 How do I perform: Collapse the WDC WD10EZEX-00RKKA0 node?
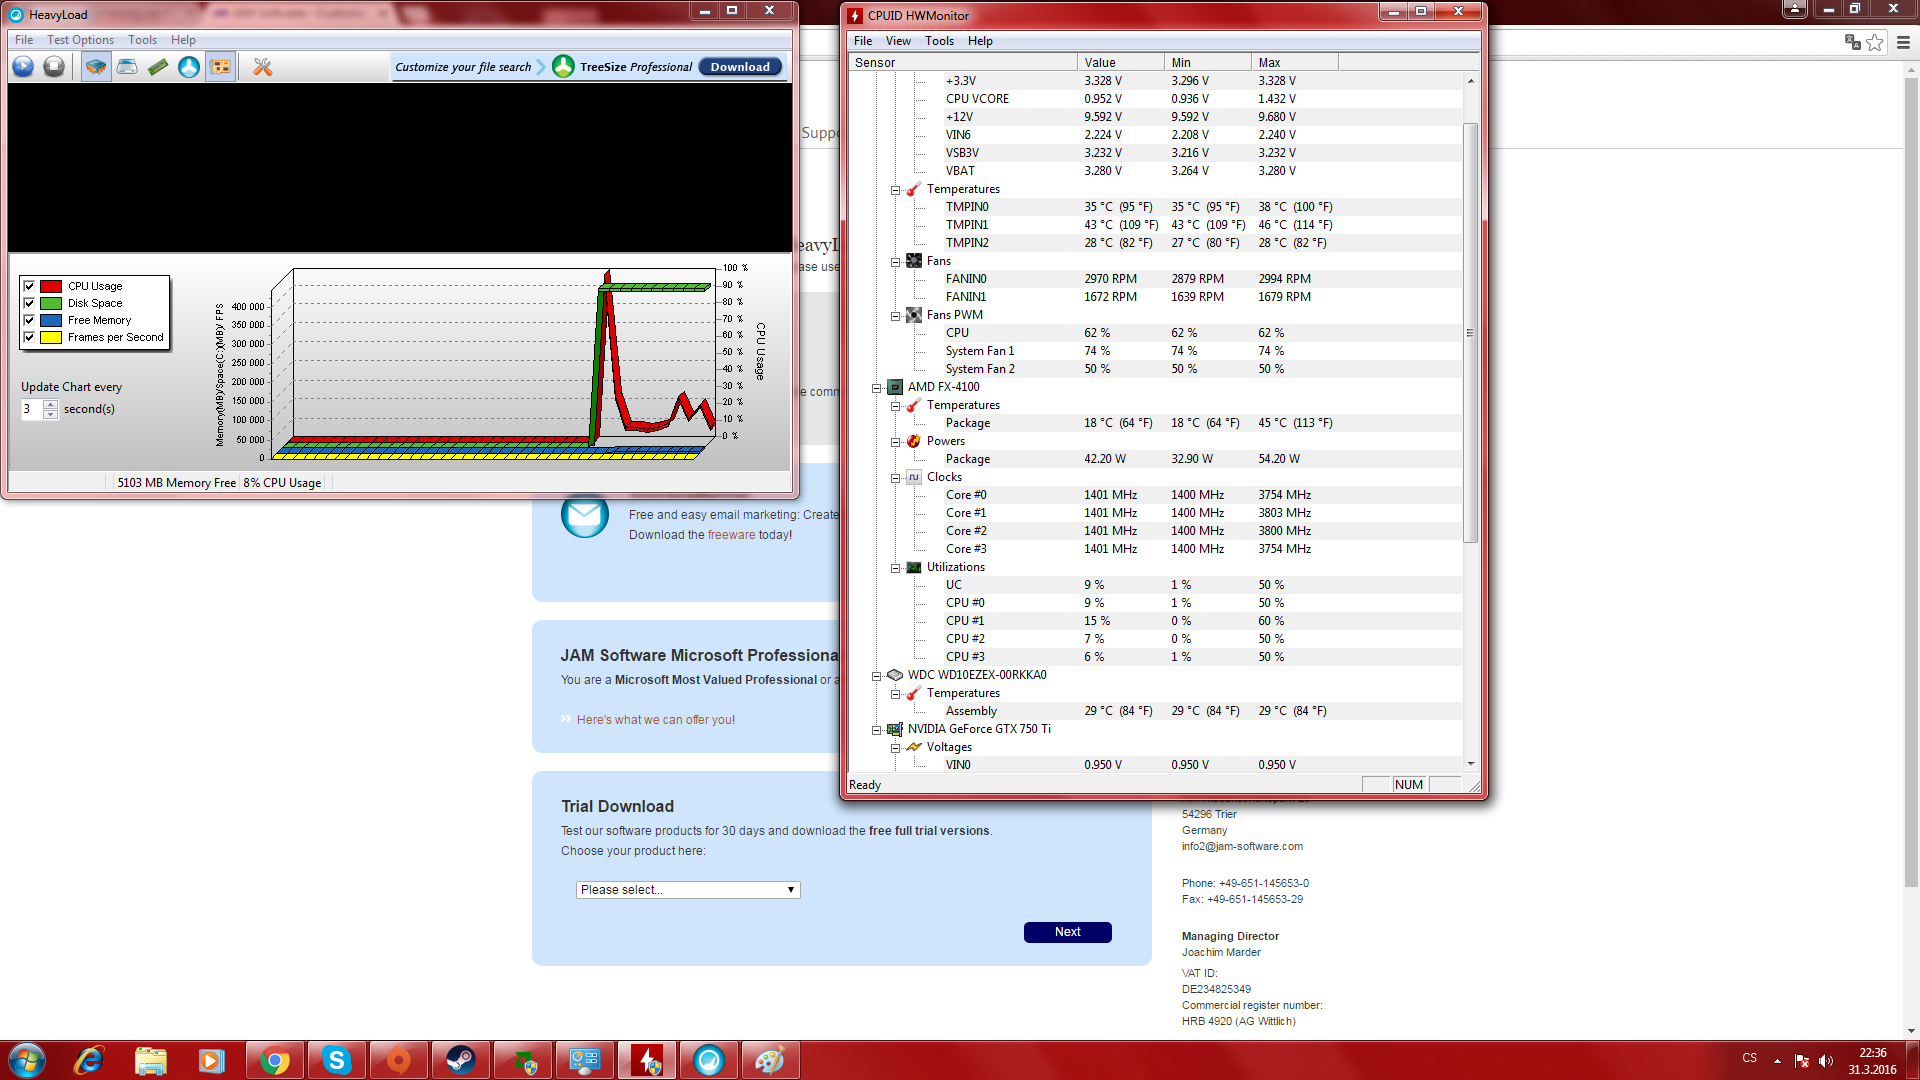(x=877, y=676)
